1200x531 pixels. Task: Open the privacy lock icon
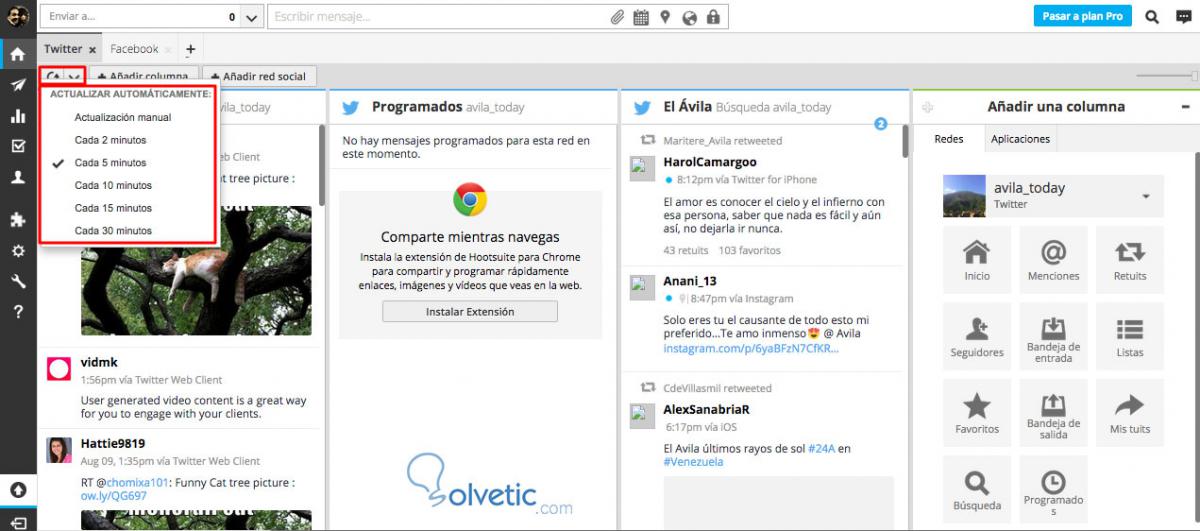click(x=713, y=17)
